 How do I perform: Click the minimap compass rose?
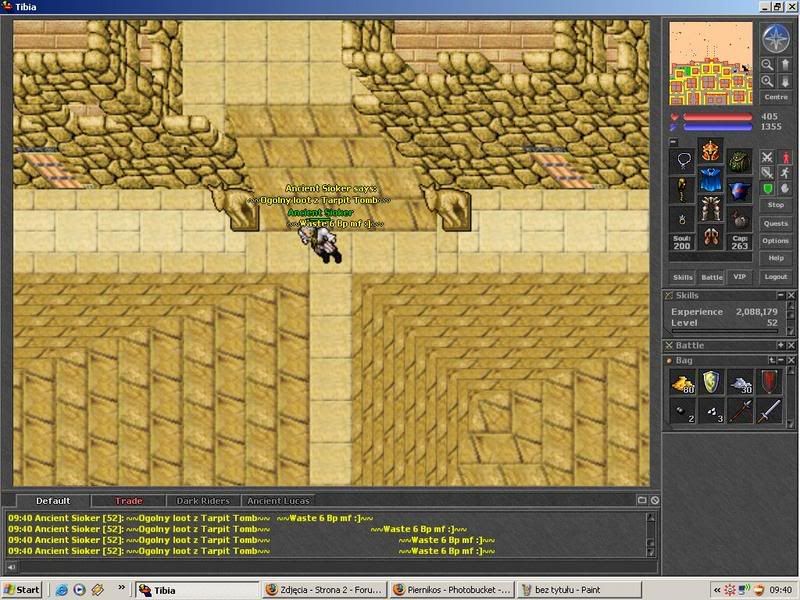(776, 38)
